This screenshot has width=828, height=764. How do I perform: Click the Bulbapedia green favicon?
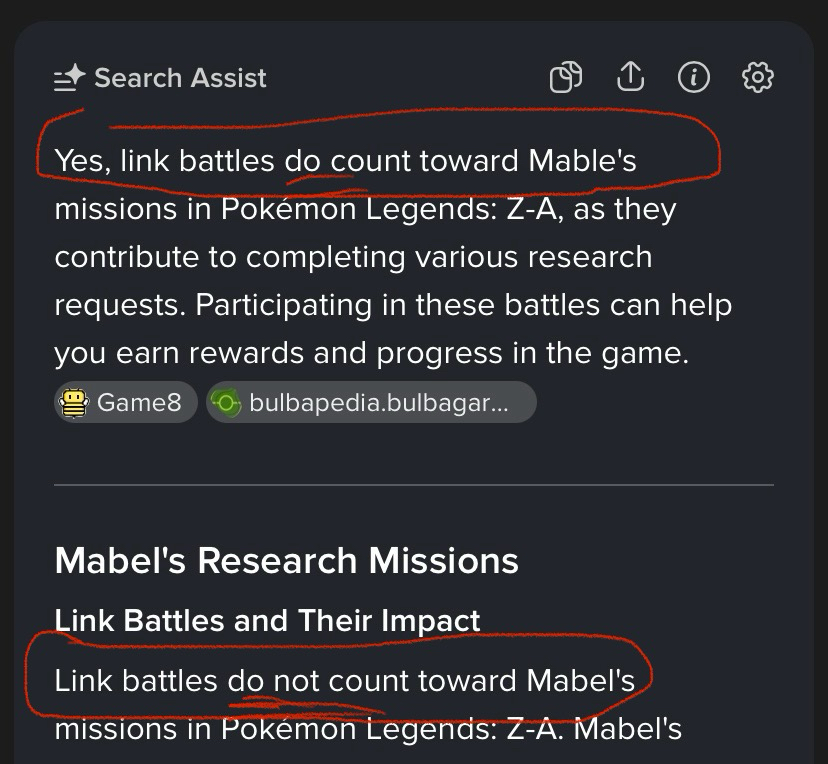coord(227,402)
